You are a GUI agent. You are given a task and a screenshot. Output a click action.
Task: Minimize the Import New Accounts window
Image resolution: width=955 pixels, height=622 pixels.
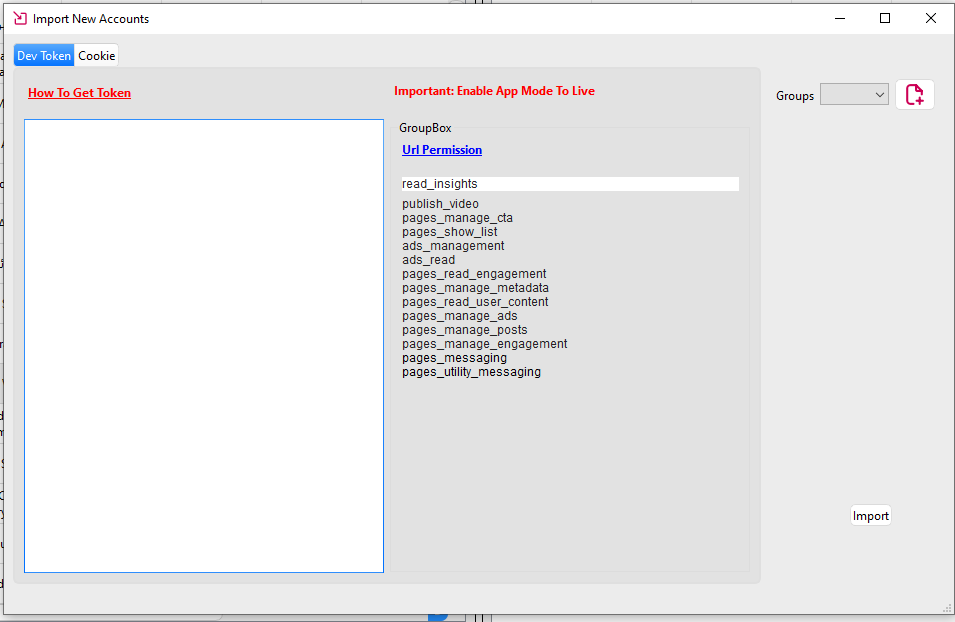838,18
